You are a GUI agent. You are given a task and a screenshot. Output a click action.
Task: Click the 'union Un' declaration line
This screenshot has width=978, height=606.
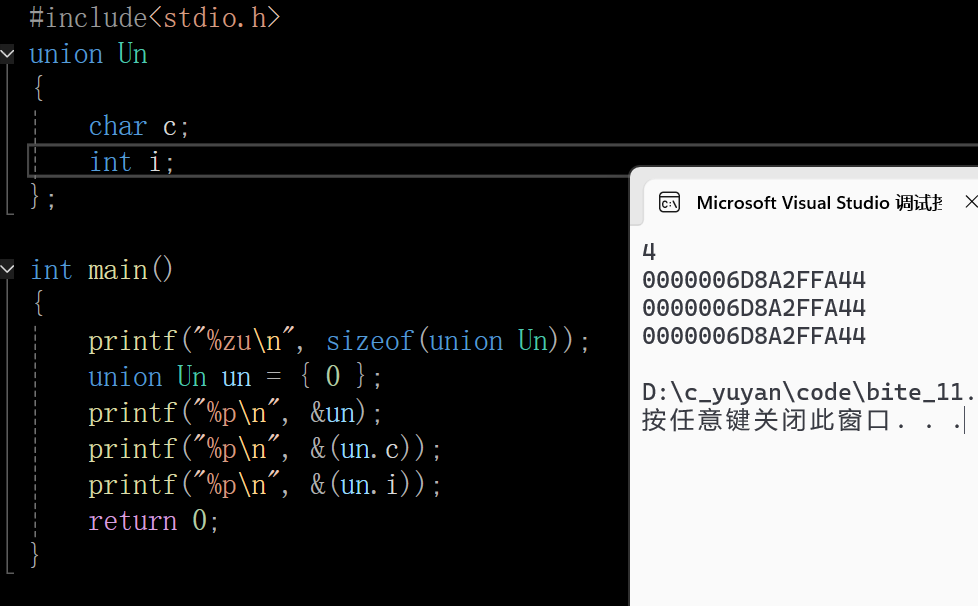(89, 54)
